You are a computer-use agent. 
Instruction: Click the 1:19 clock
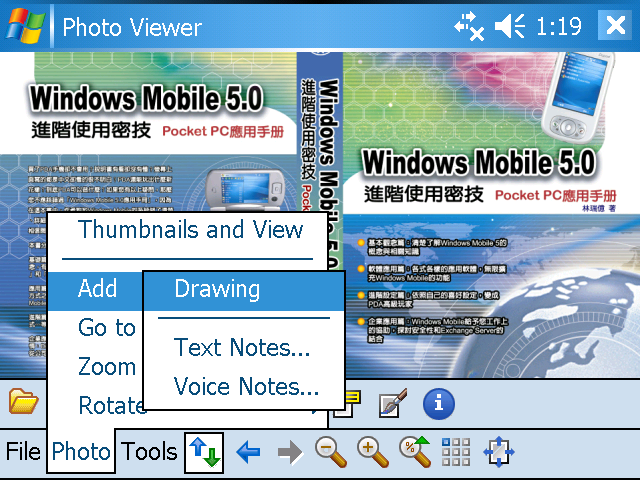click(x=558, y=27)
